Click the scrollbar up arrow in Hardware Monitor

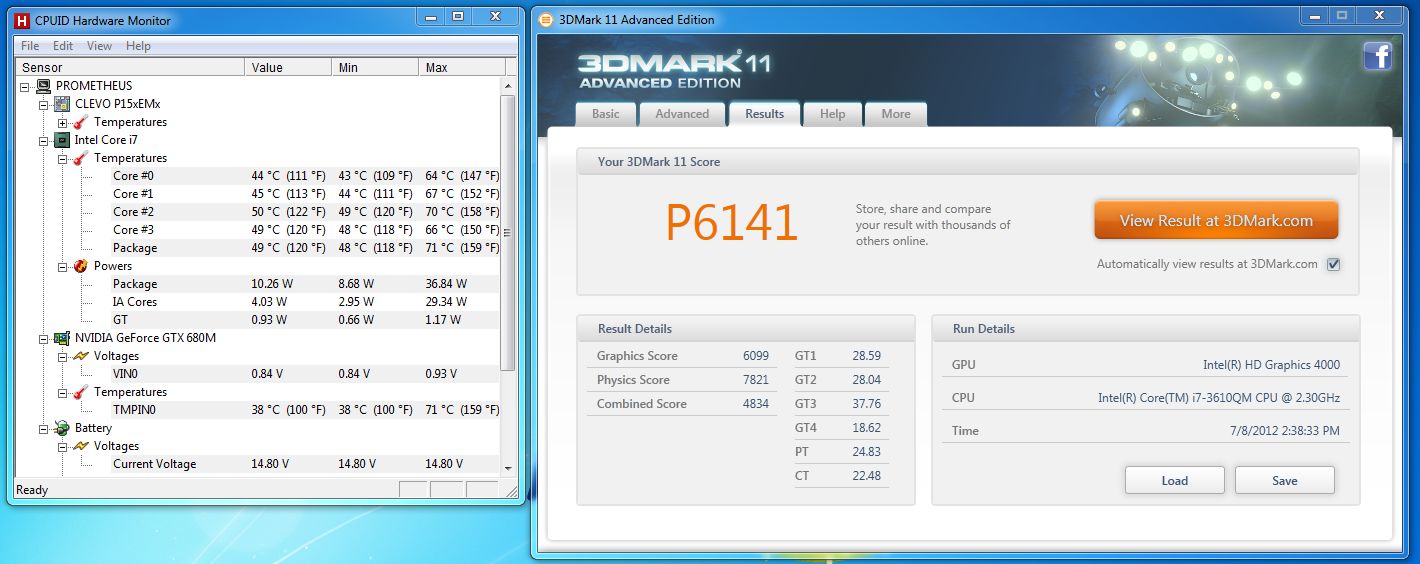[x=508, y=85]
